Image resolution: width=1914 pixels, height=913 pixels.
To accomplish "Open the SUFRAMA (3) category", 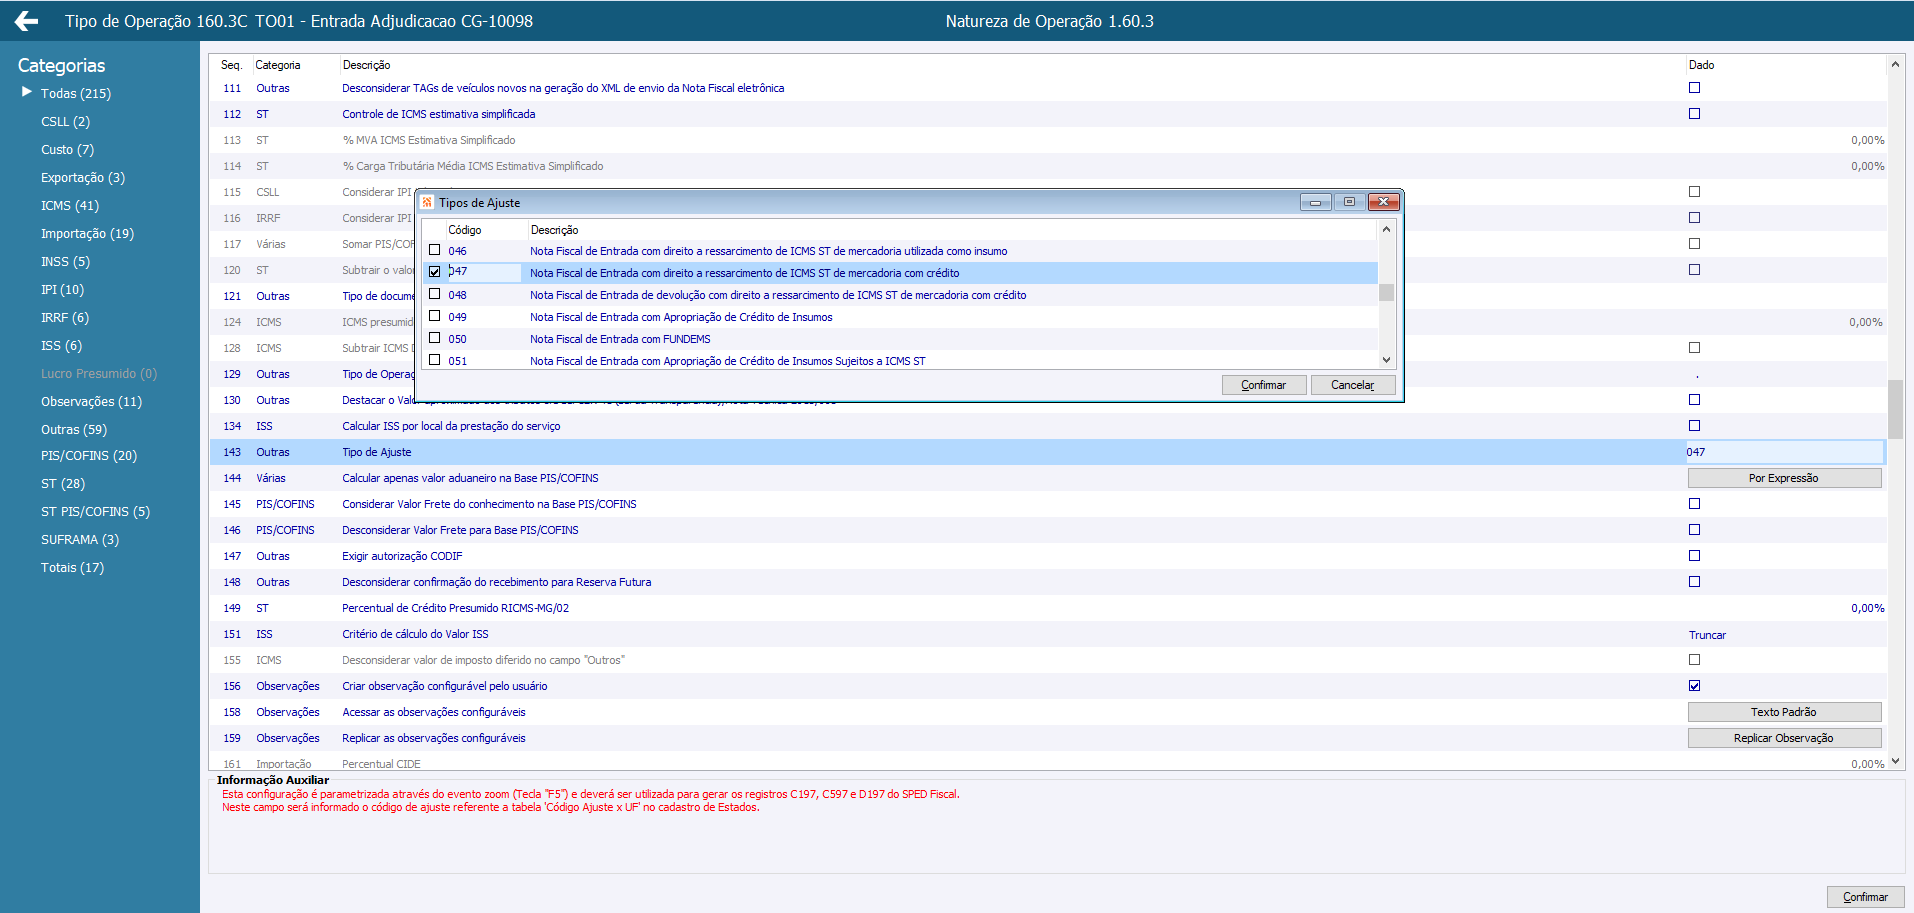I will tap(80, 539).
